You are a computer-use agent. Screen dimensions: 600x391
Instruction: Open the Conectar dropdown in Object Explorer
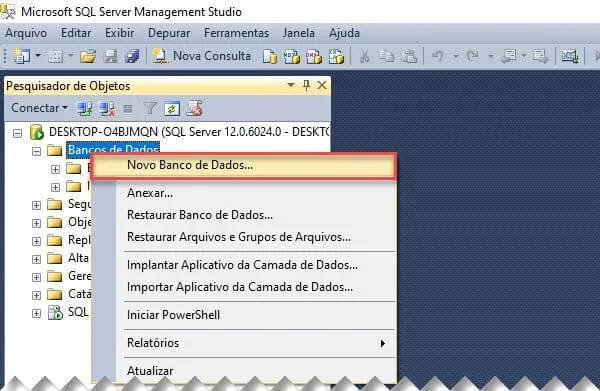coord(39,108)
